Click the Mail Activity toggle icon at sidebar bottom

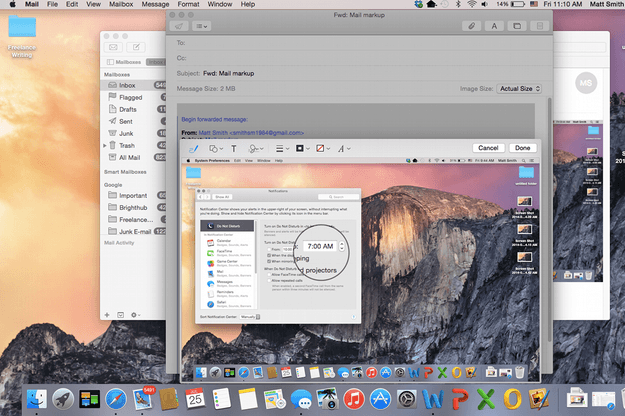click(x=120, y=315)
